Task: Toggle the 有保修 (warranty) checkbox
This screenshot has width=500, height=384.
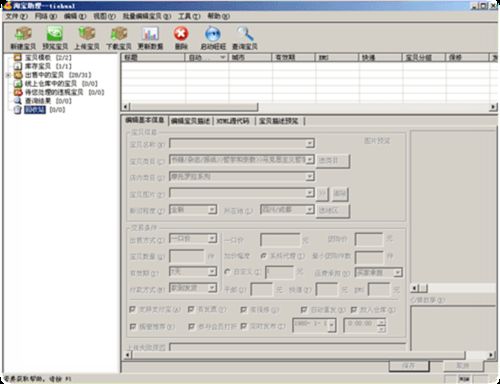Action: pyautogui.click(x=244, y=309)
